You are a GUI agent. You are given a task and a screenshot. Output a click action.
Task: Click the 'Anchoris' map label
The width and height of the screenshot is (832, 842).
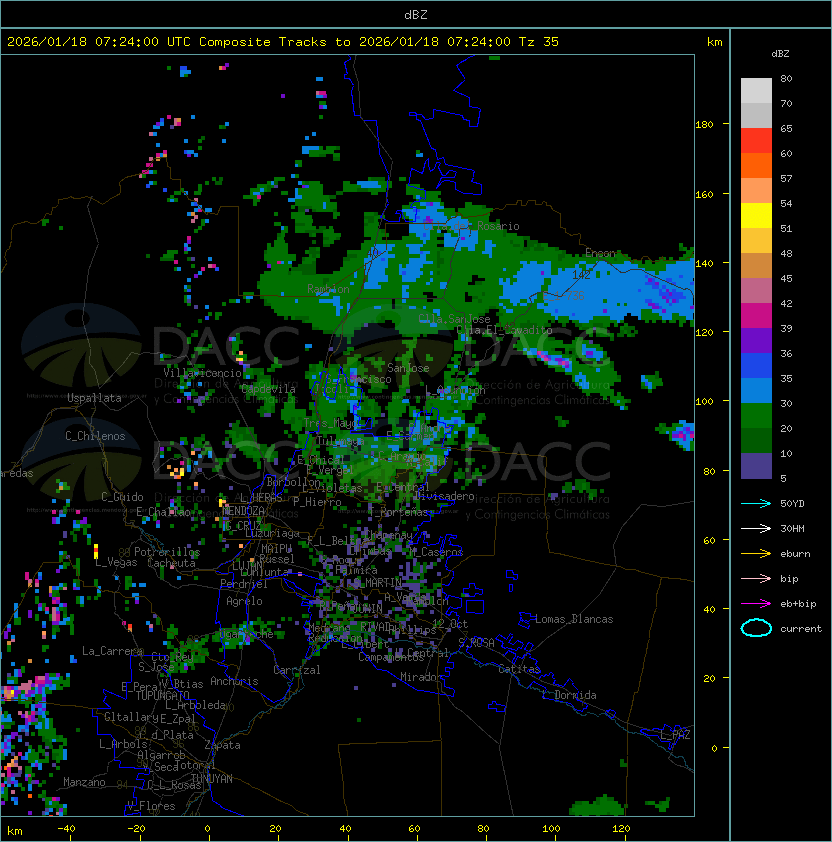coord(234,681)
